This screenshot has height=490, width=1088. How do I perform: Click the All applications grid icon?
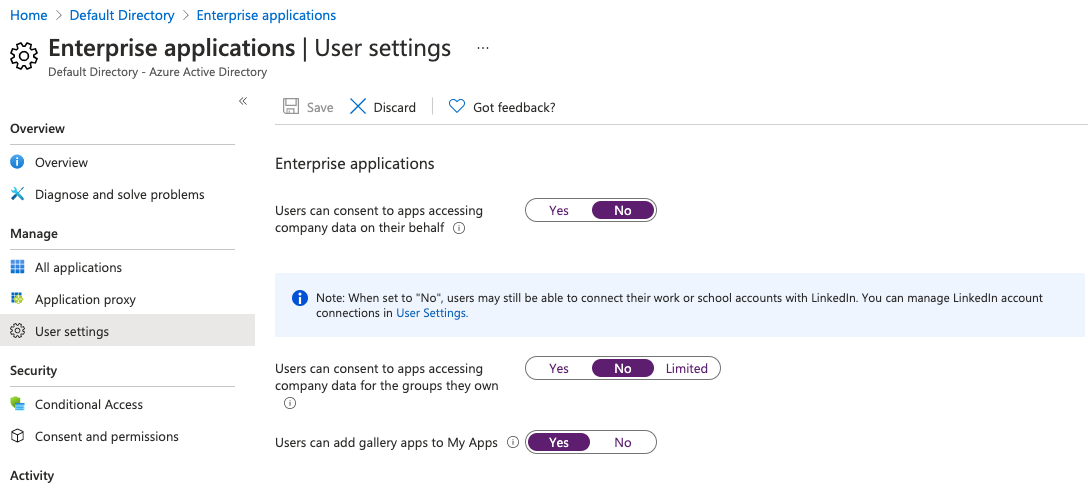[17, 267]
